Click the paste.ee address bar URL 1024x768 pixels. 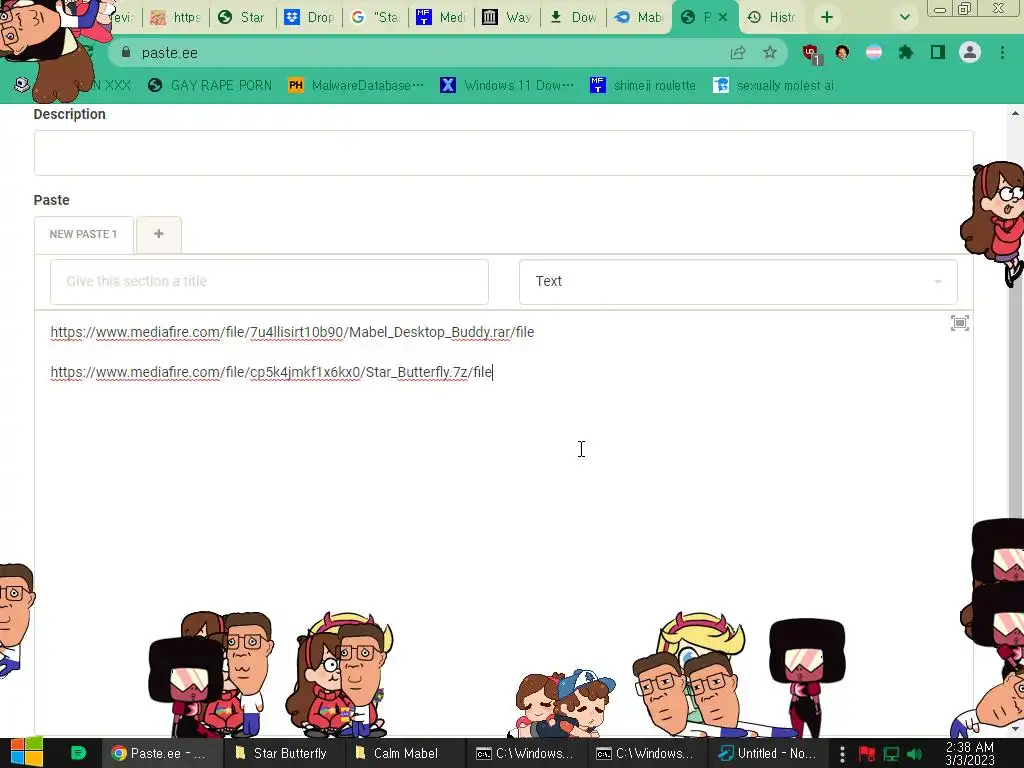(x=169, y=53)
